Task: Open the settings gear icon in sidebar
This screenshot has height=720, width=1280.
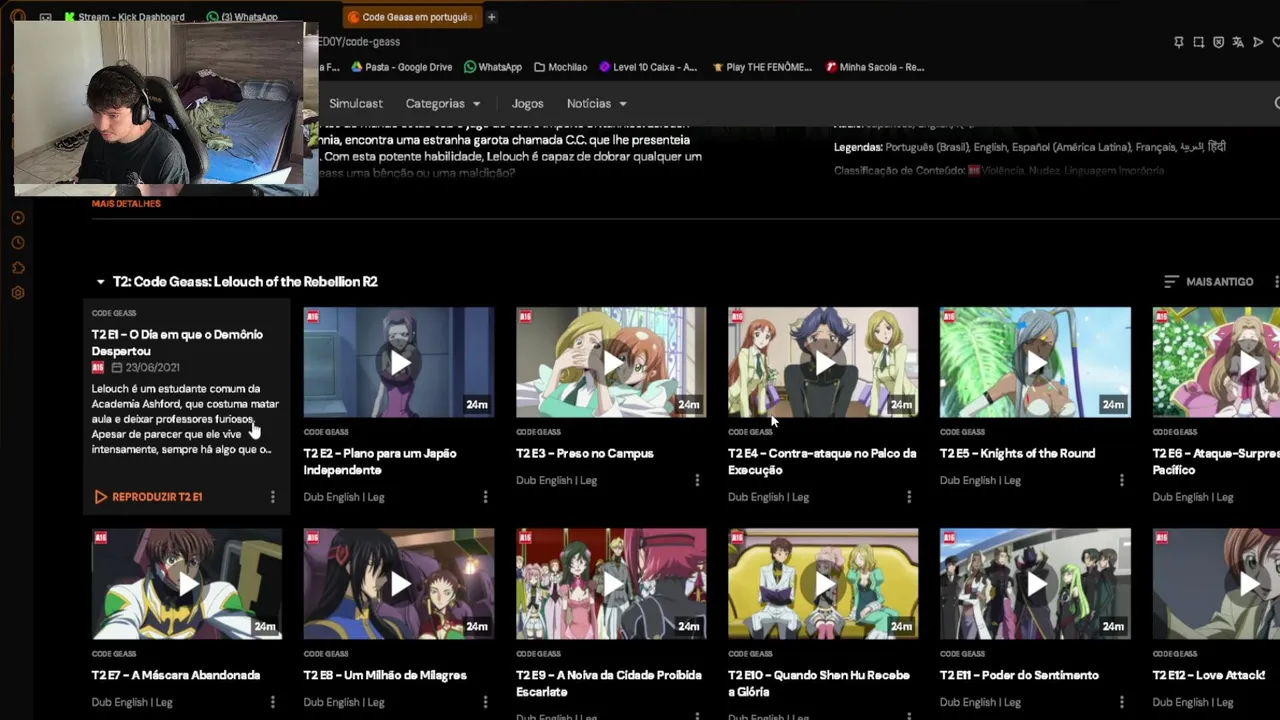Action: [x=18, y=293]
